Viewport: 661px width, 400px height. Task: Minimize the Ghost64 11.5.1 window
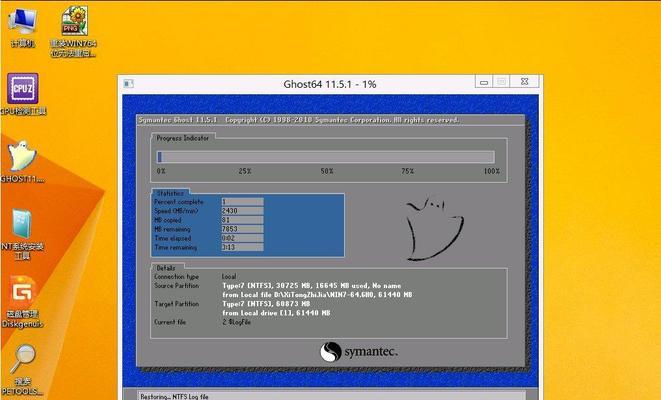484,82
